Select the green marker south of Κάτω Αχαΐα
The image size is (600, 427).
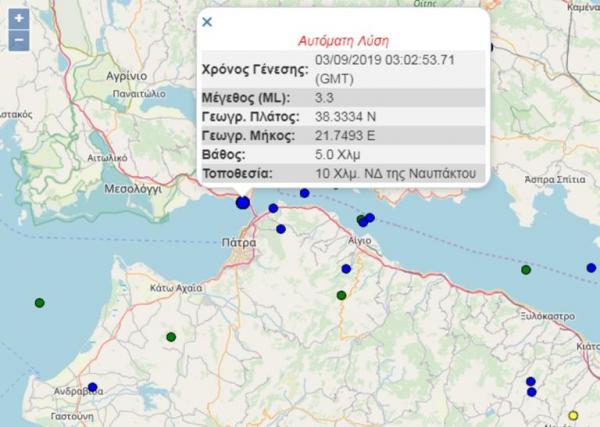[x=171, y=336]
